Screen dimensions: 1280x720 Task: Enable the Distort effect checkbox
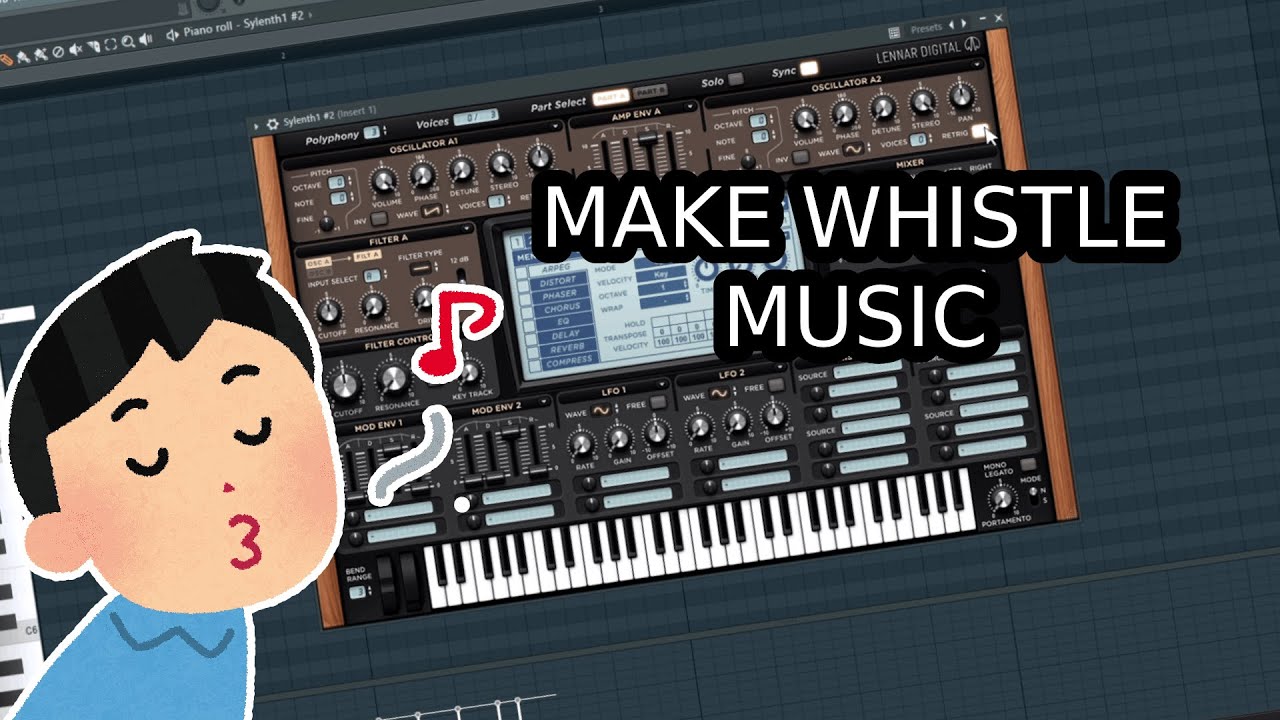tap(522, 286)
